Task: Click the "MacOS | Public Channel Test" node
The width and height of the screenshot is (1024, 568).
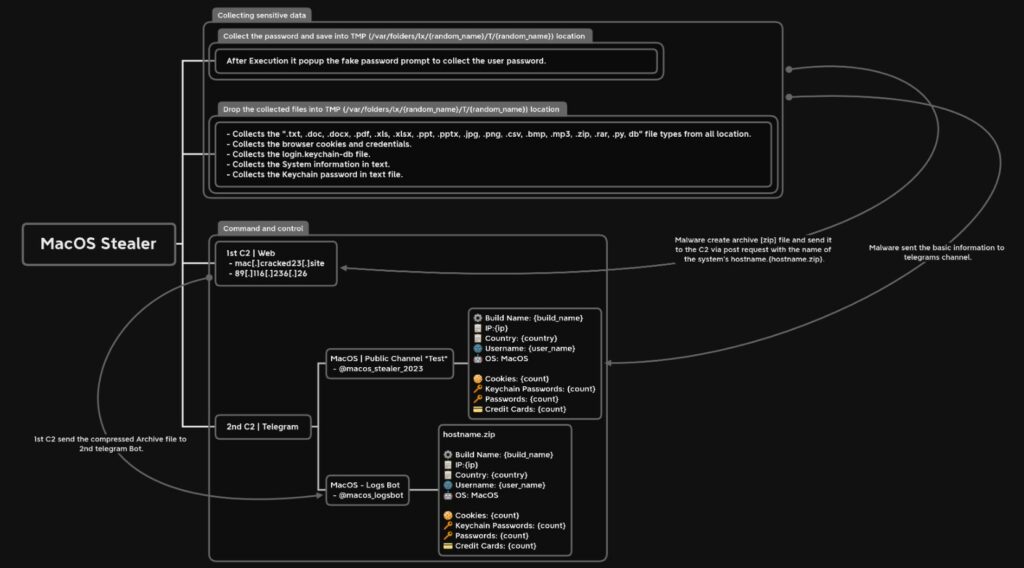Action: pyautogui.click(x=389, y=363)
